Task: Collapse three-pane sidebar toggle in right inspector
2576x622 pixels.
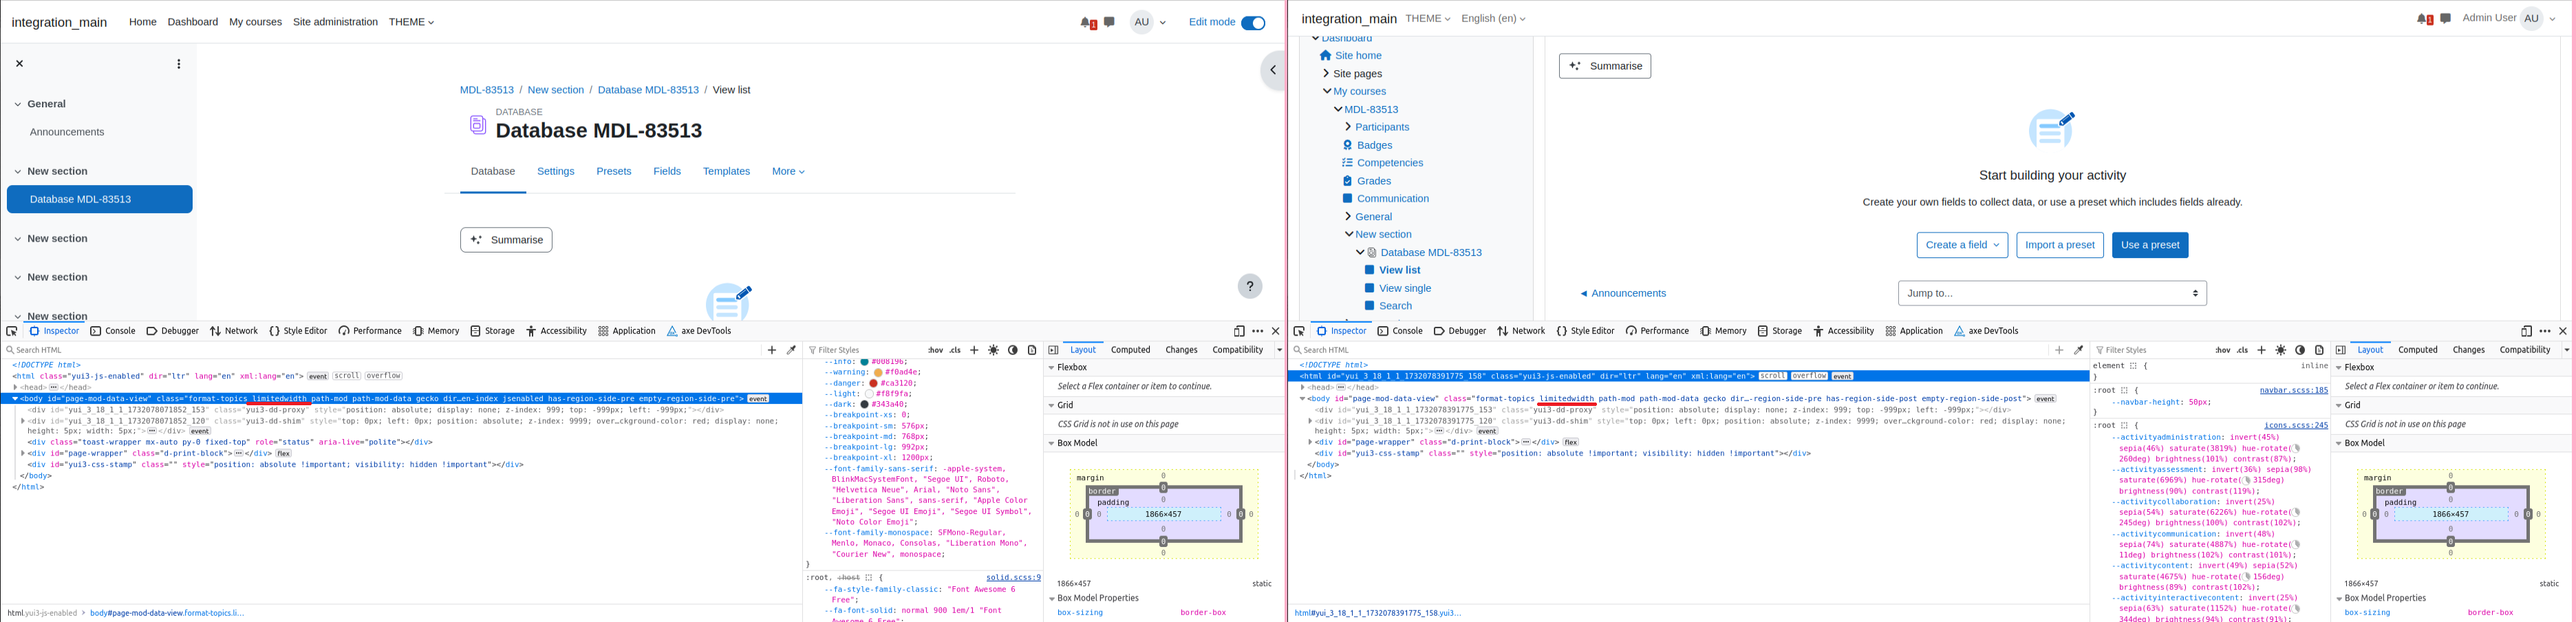Action: [x=2340, y=350]
